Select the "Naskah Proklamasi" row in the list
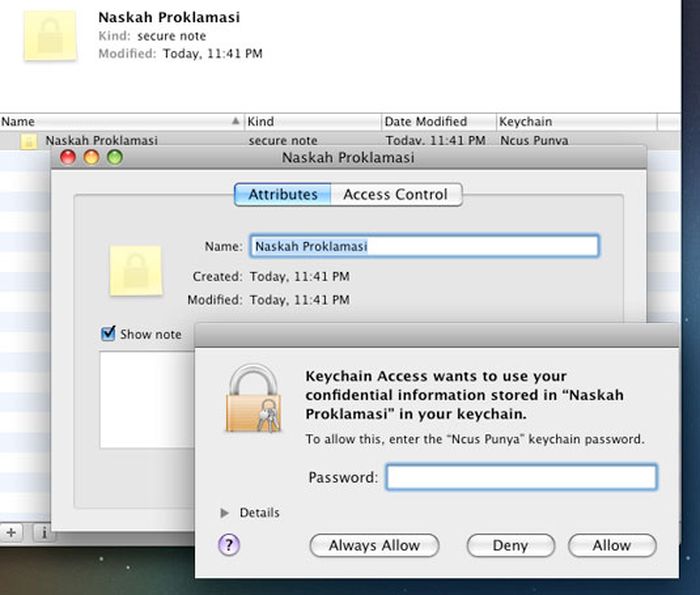 pyautogui.click(x=340, y=140)
